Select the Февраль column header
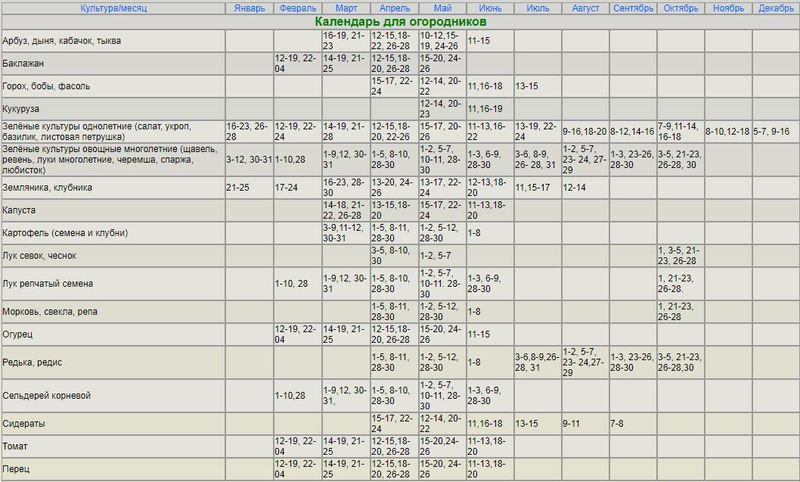800x482 pixels. tap(297, 7)
